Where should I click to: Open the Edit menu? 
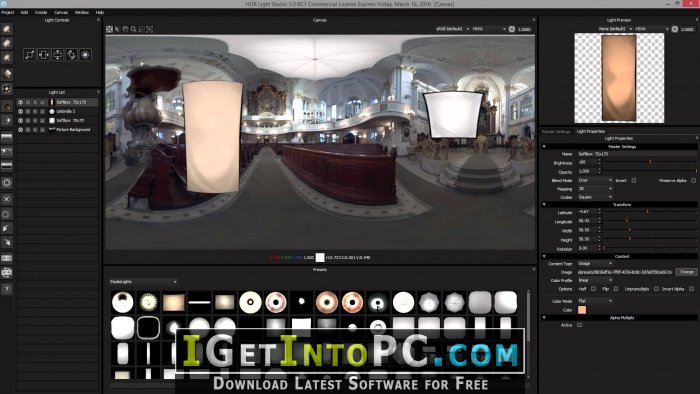pos(25,12)
